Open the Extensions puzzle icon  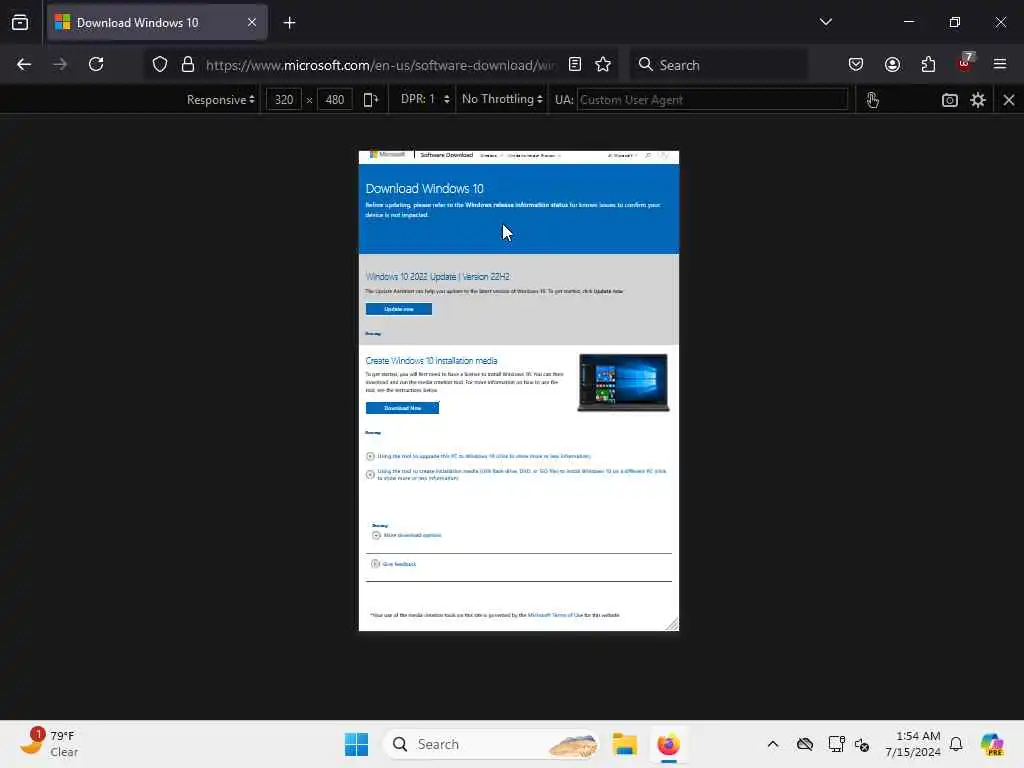point(928,64)
